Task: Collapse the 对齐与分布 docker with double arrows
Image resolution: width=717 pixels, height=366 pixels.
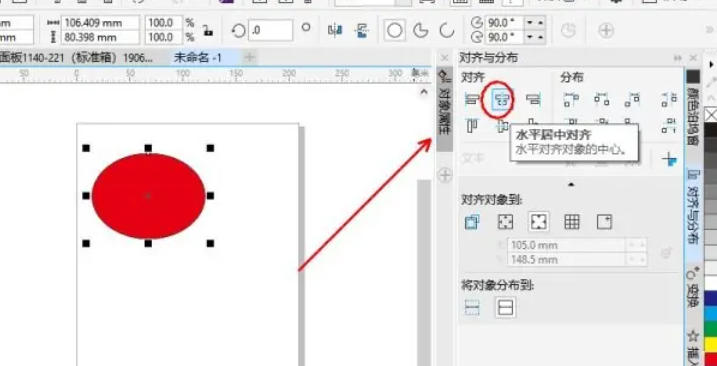Action: [678, 58]
